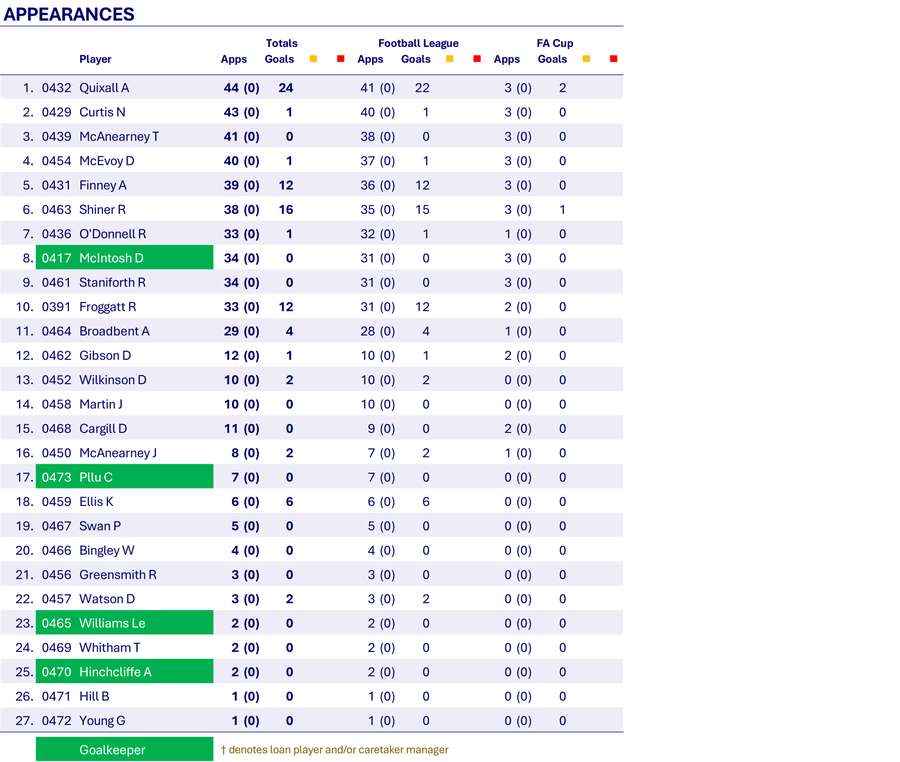Image resolution: width=900 pixels, height=762 pixels.
Task: Click the yellow card icon under Totals
Action: [x=313, y=59]
